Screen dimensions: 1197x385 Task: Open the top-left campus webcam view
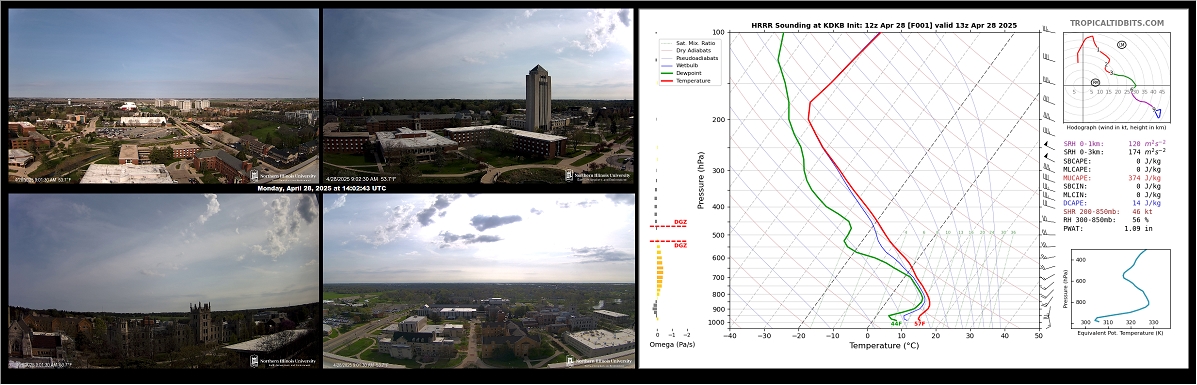click(x=163, y=95)
